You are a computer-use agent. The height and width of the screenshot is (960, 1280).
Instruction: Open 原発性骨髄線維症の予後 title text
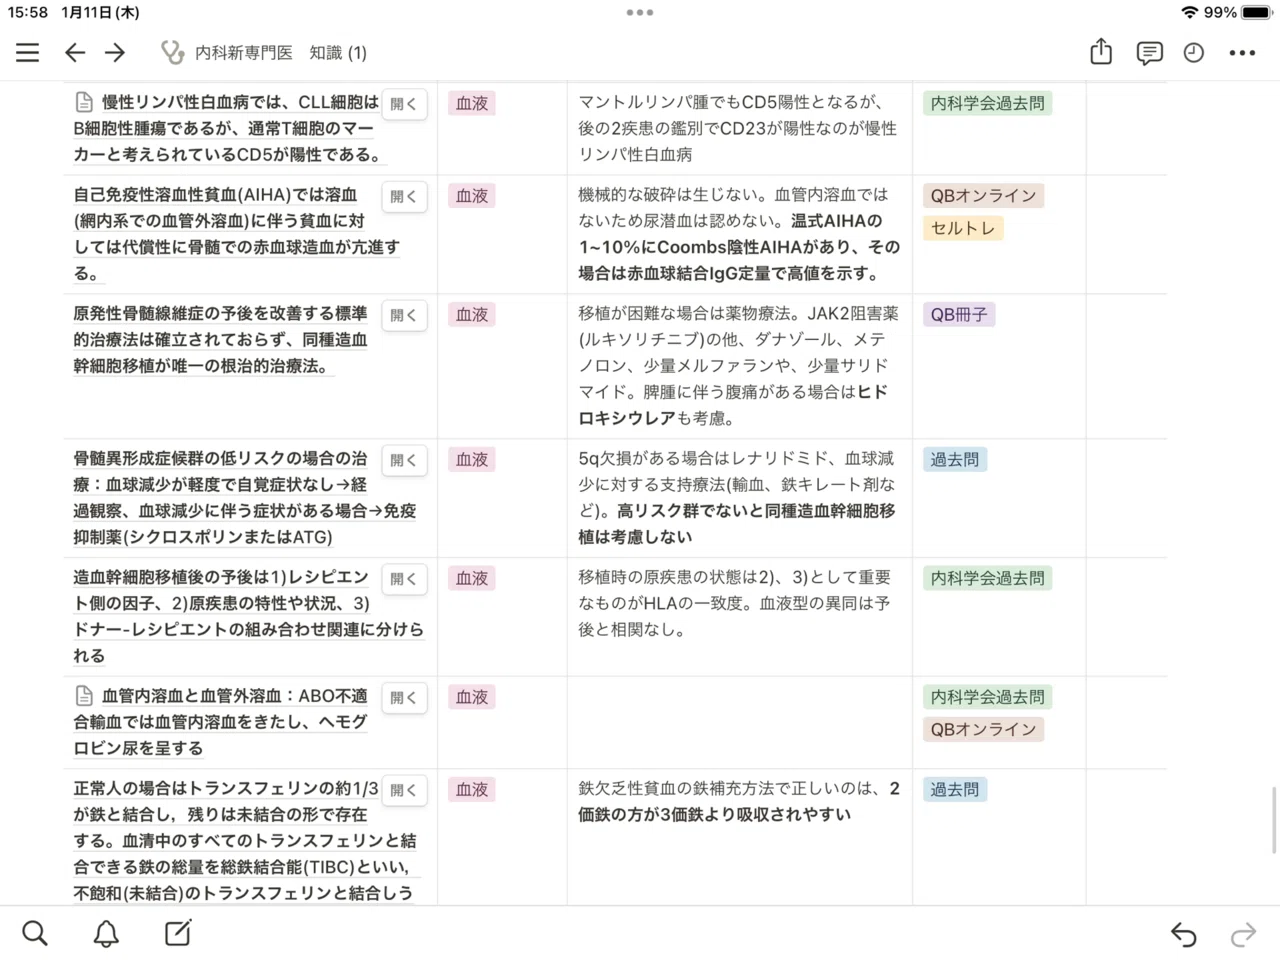[x=220, y=340]
